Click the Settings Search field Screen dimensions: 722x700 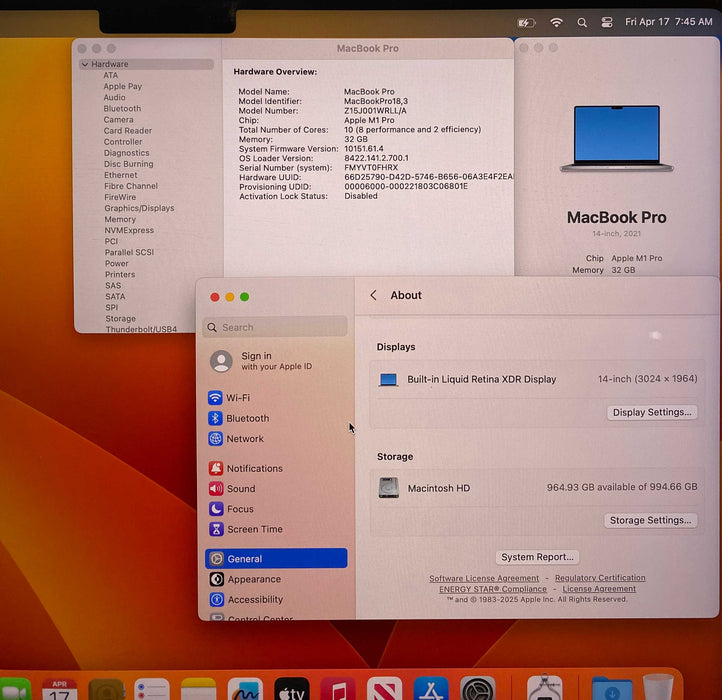coord(275,327)
